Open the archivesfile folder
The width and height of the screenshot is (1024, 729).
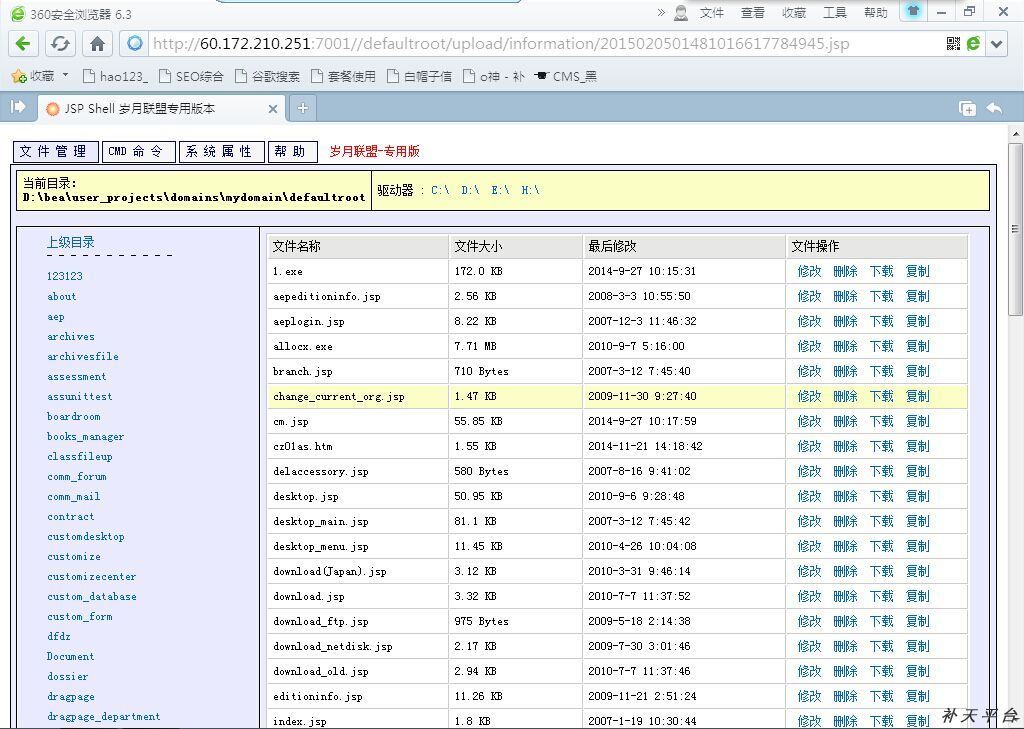(x=83, y=356)
